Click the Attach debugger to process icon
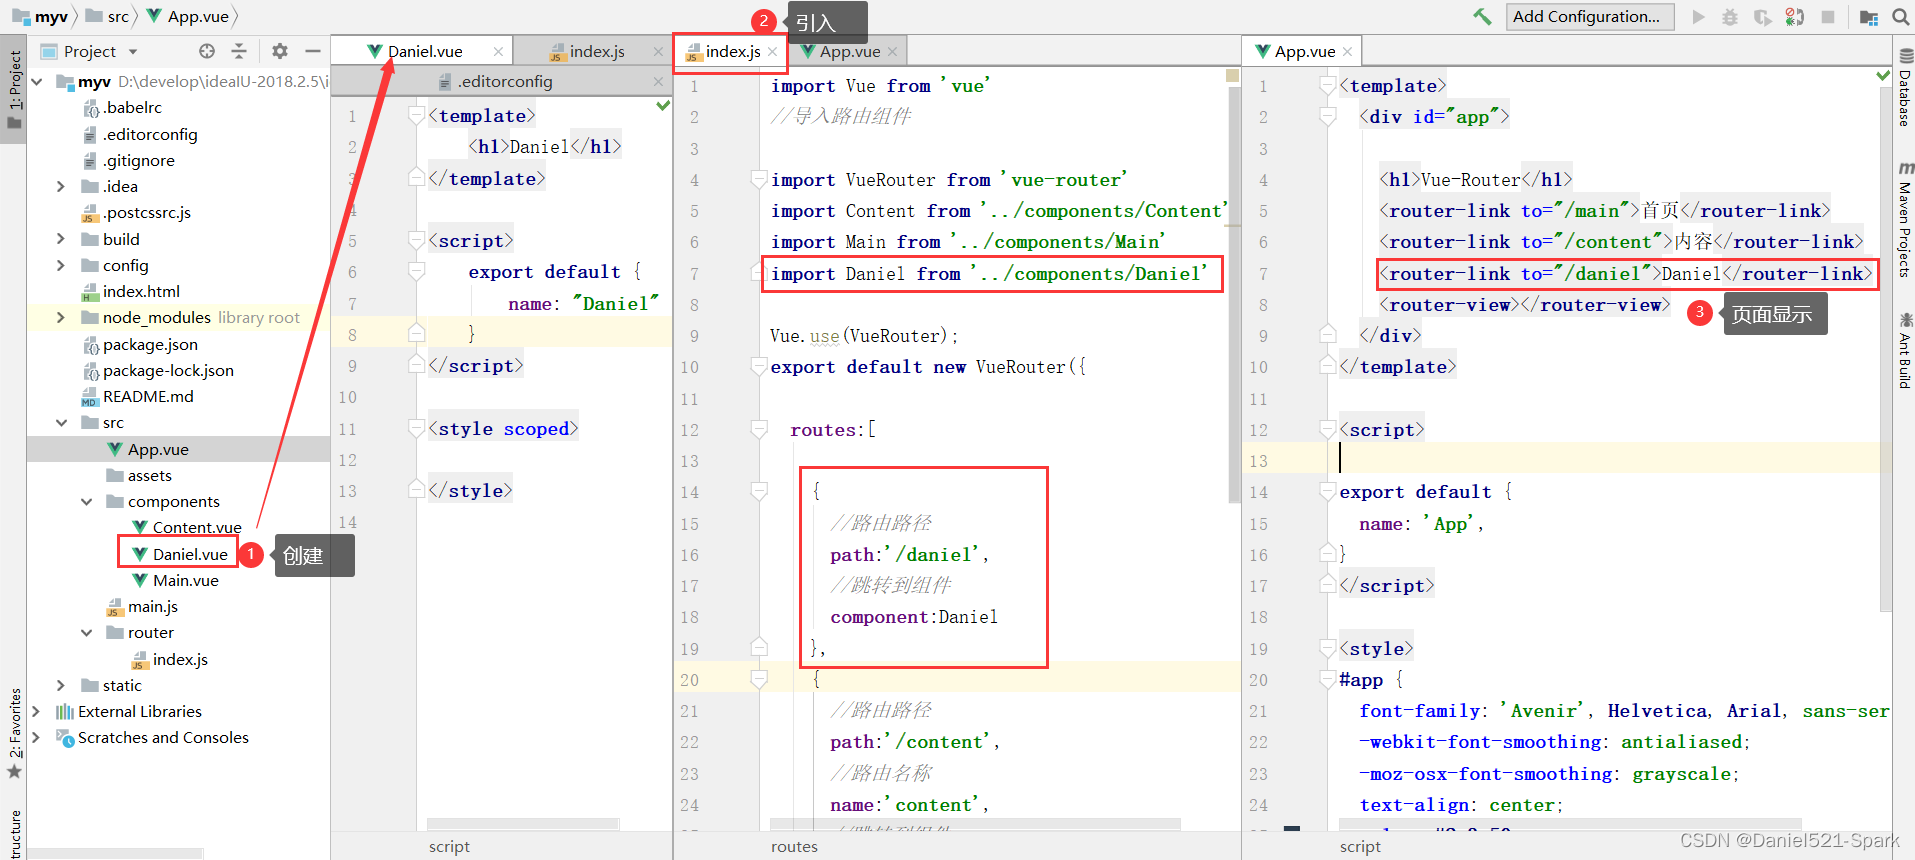This screenshot has height=860, width=1915. tap(1795, 17)
